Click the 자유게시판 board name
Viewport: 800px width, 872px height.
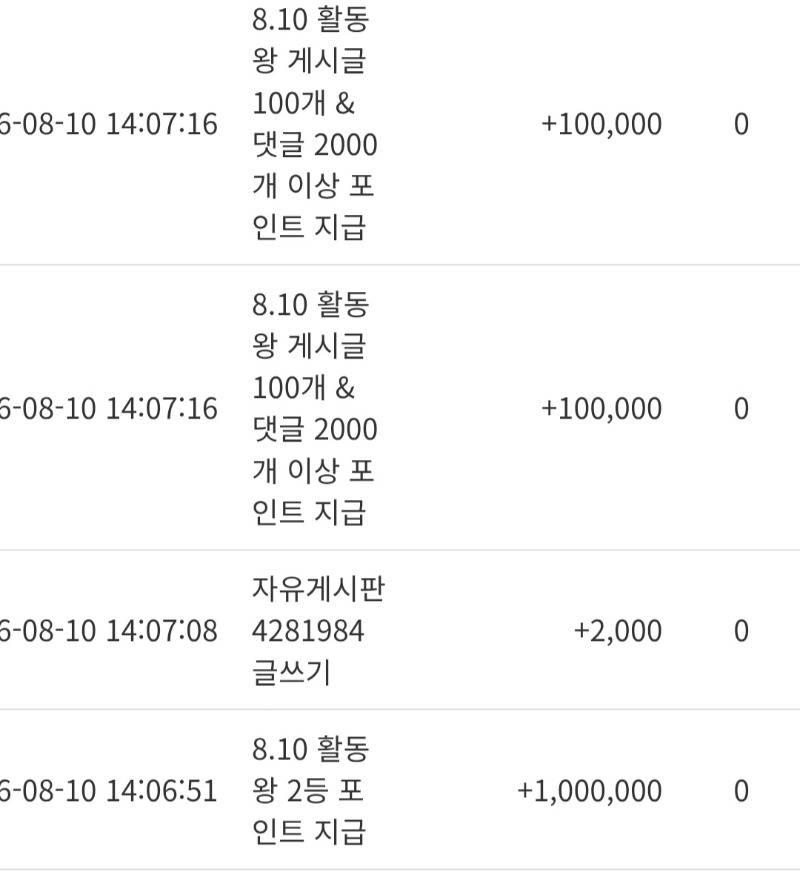click(318, 589)
